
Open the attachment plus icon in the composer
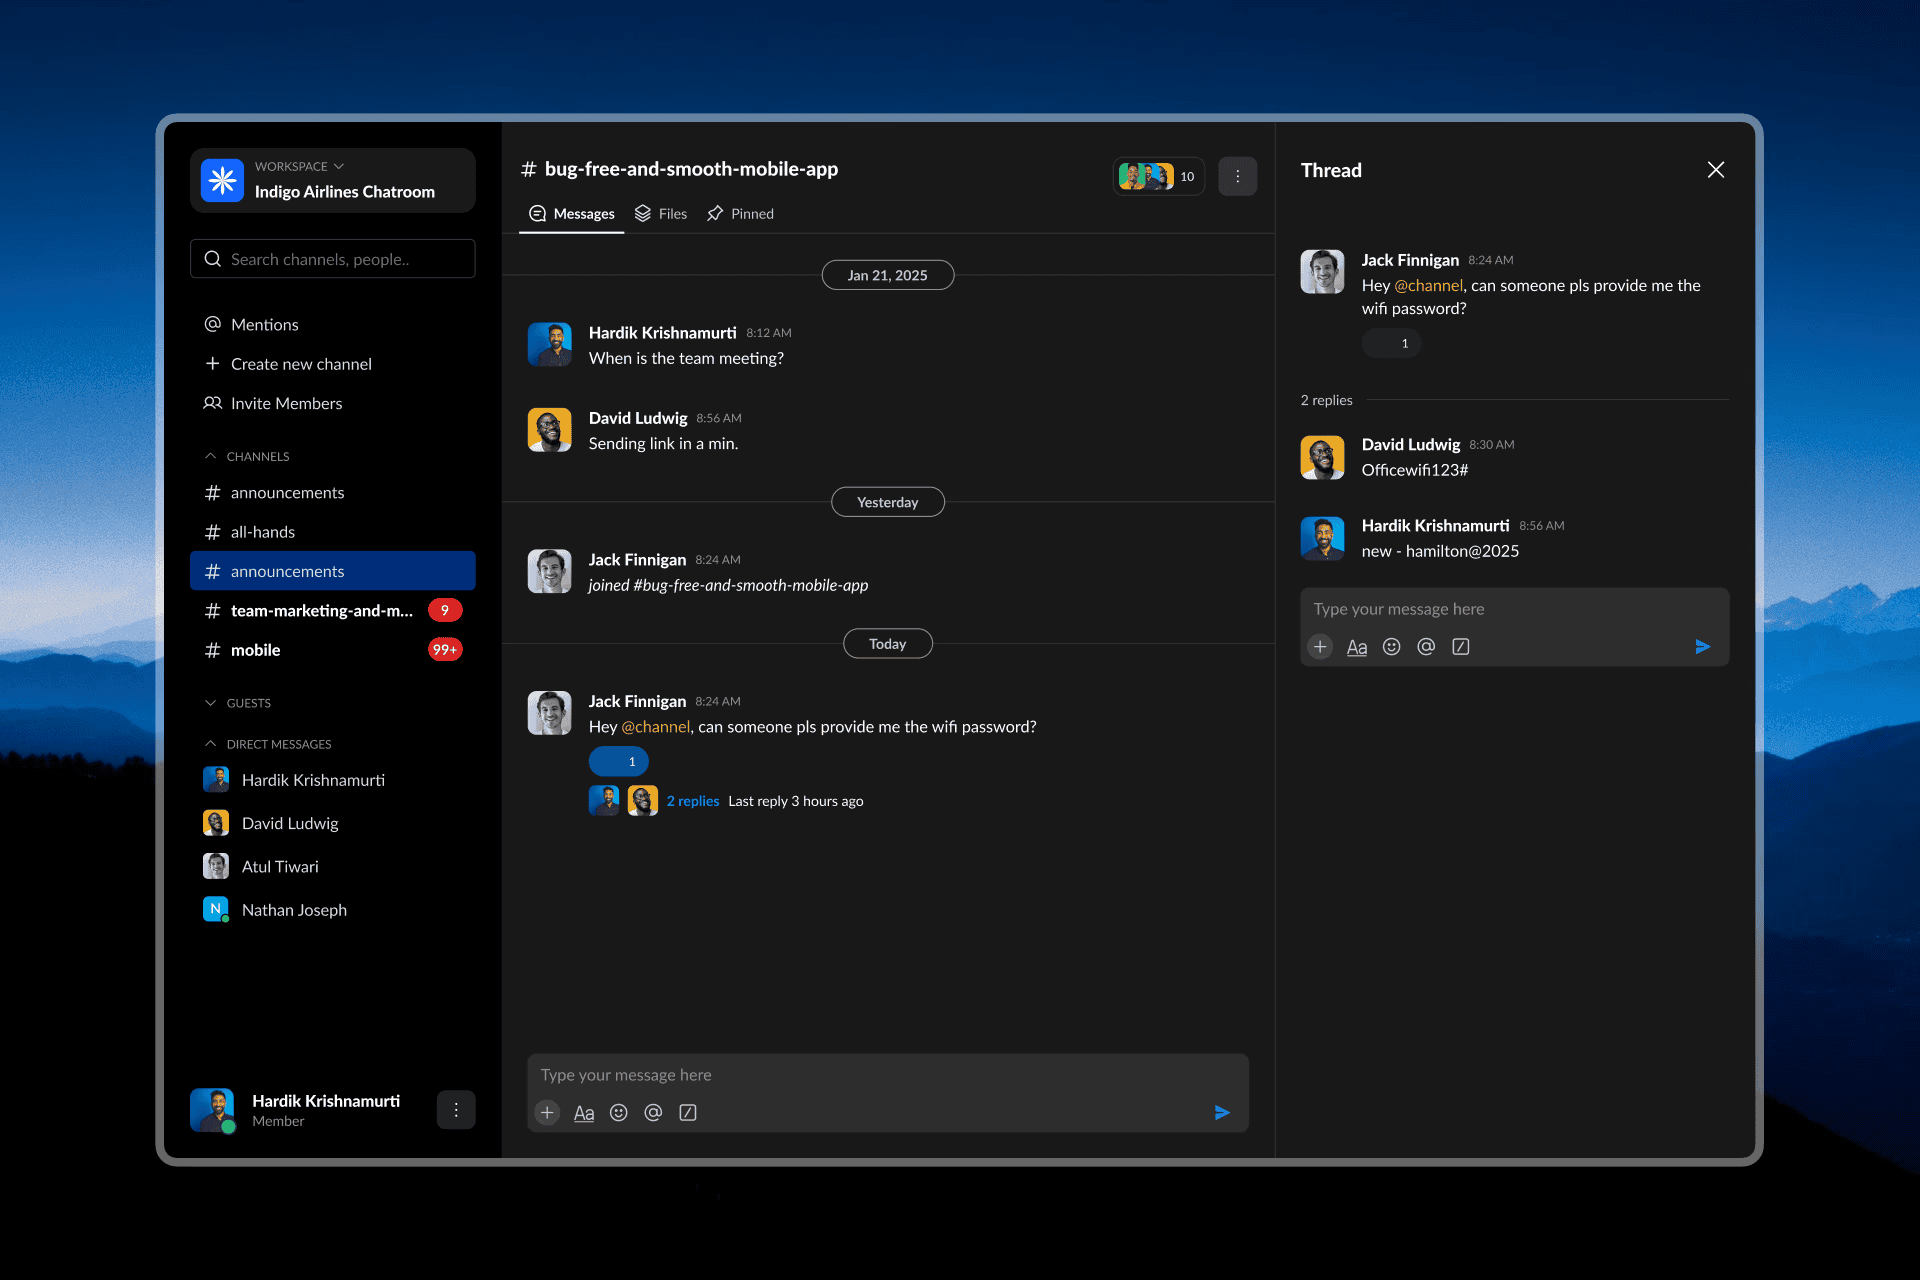point(547,1112)
